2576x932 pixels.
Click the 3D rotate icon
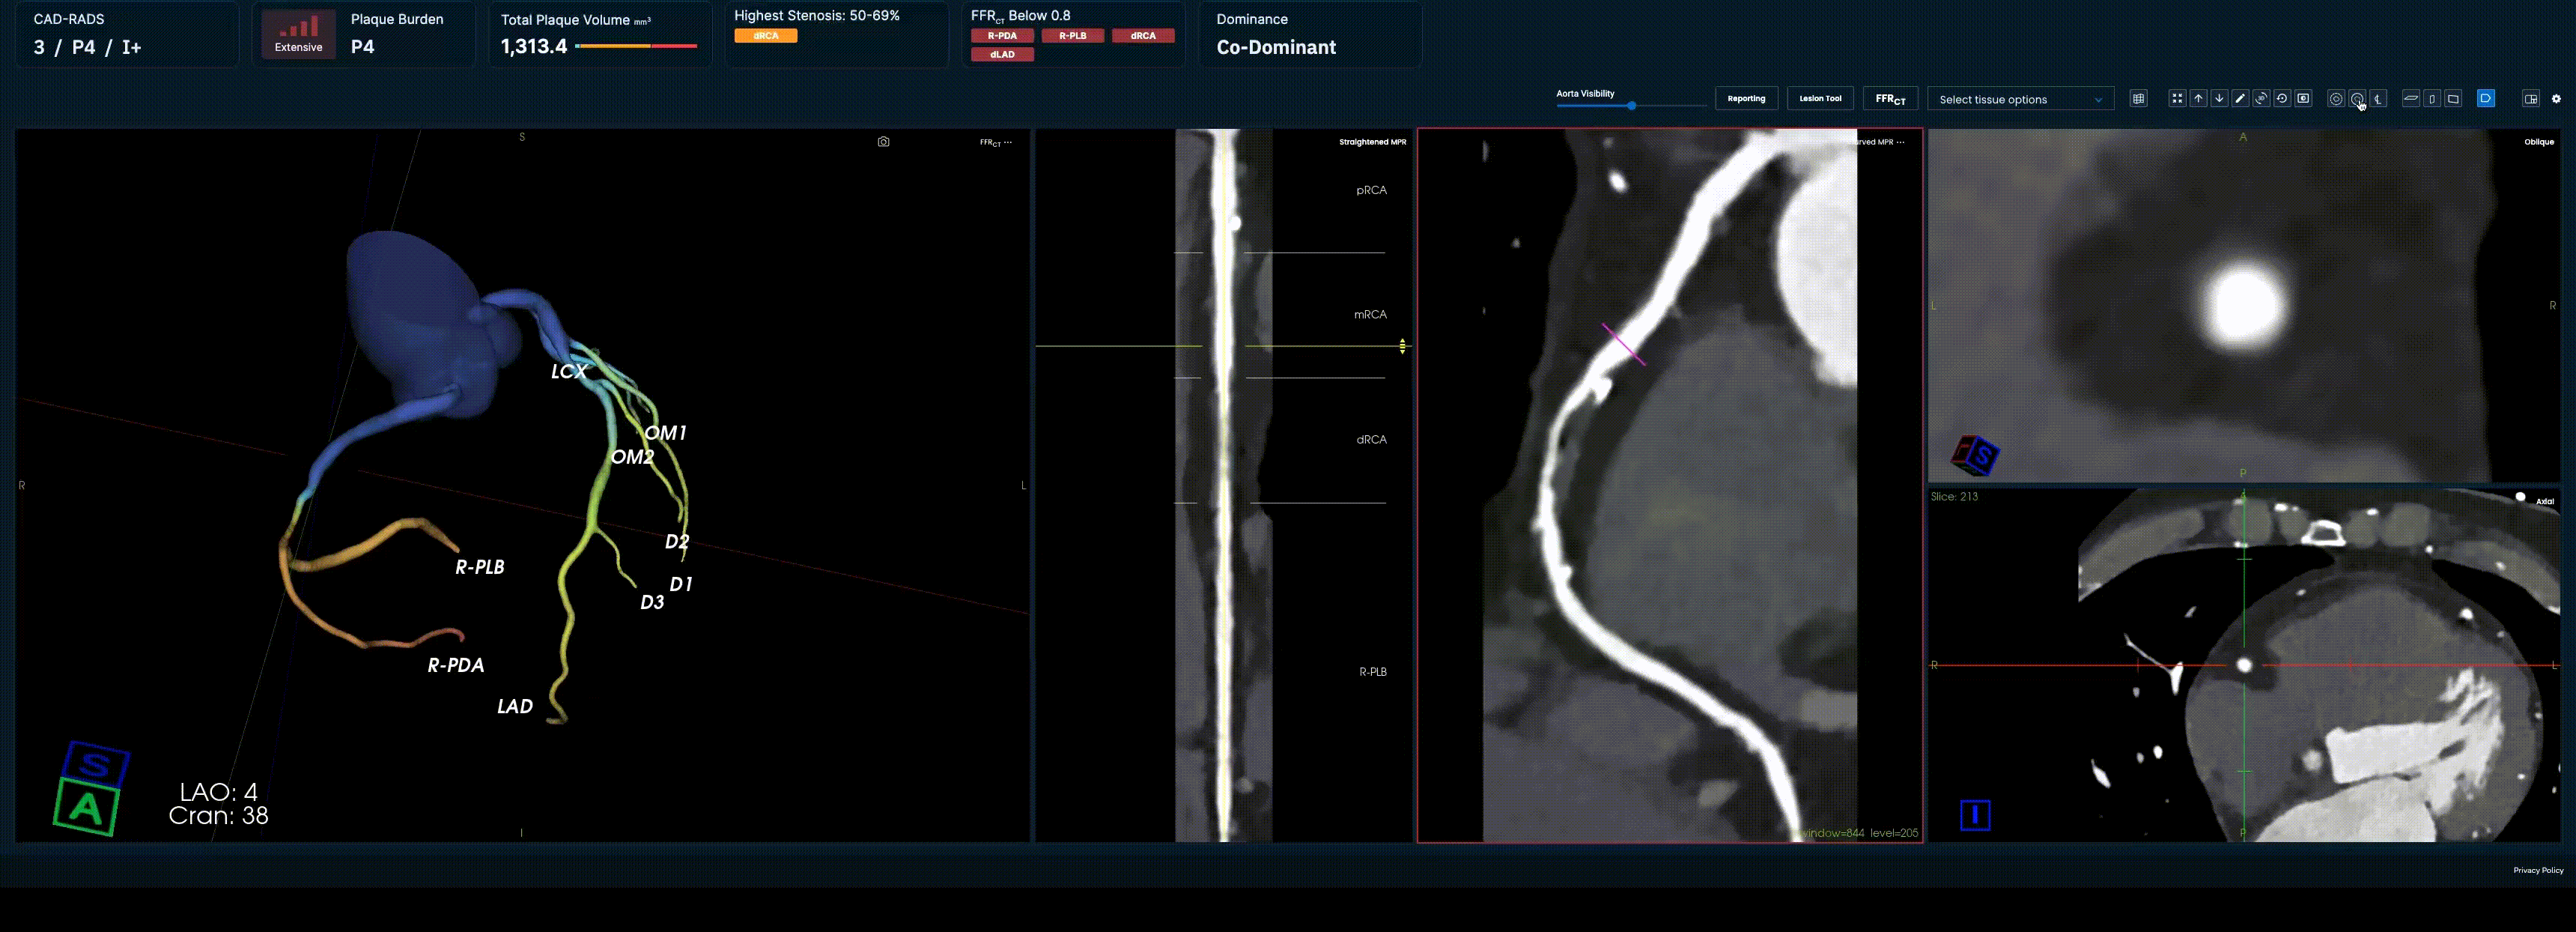[x=2261, y=98]
